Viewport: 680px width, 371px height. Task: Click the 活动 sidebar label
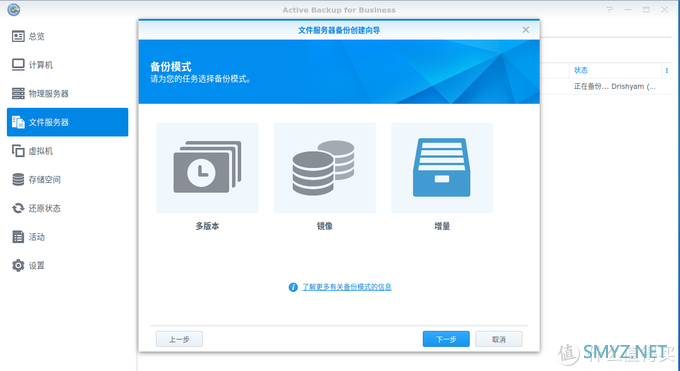point(37,237)
